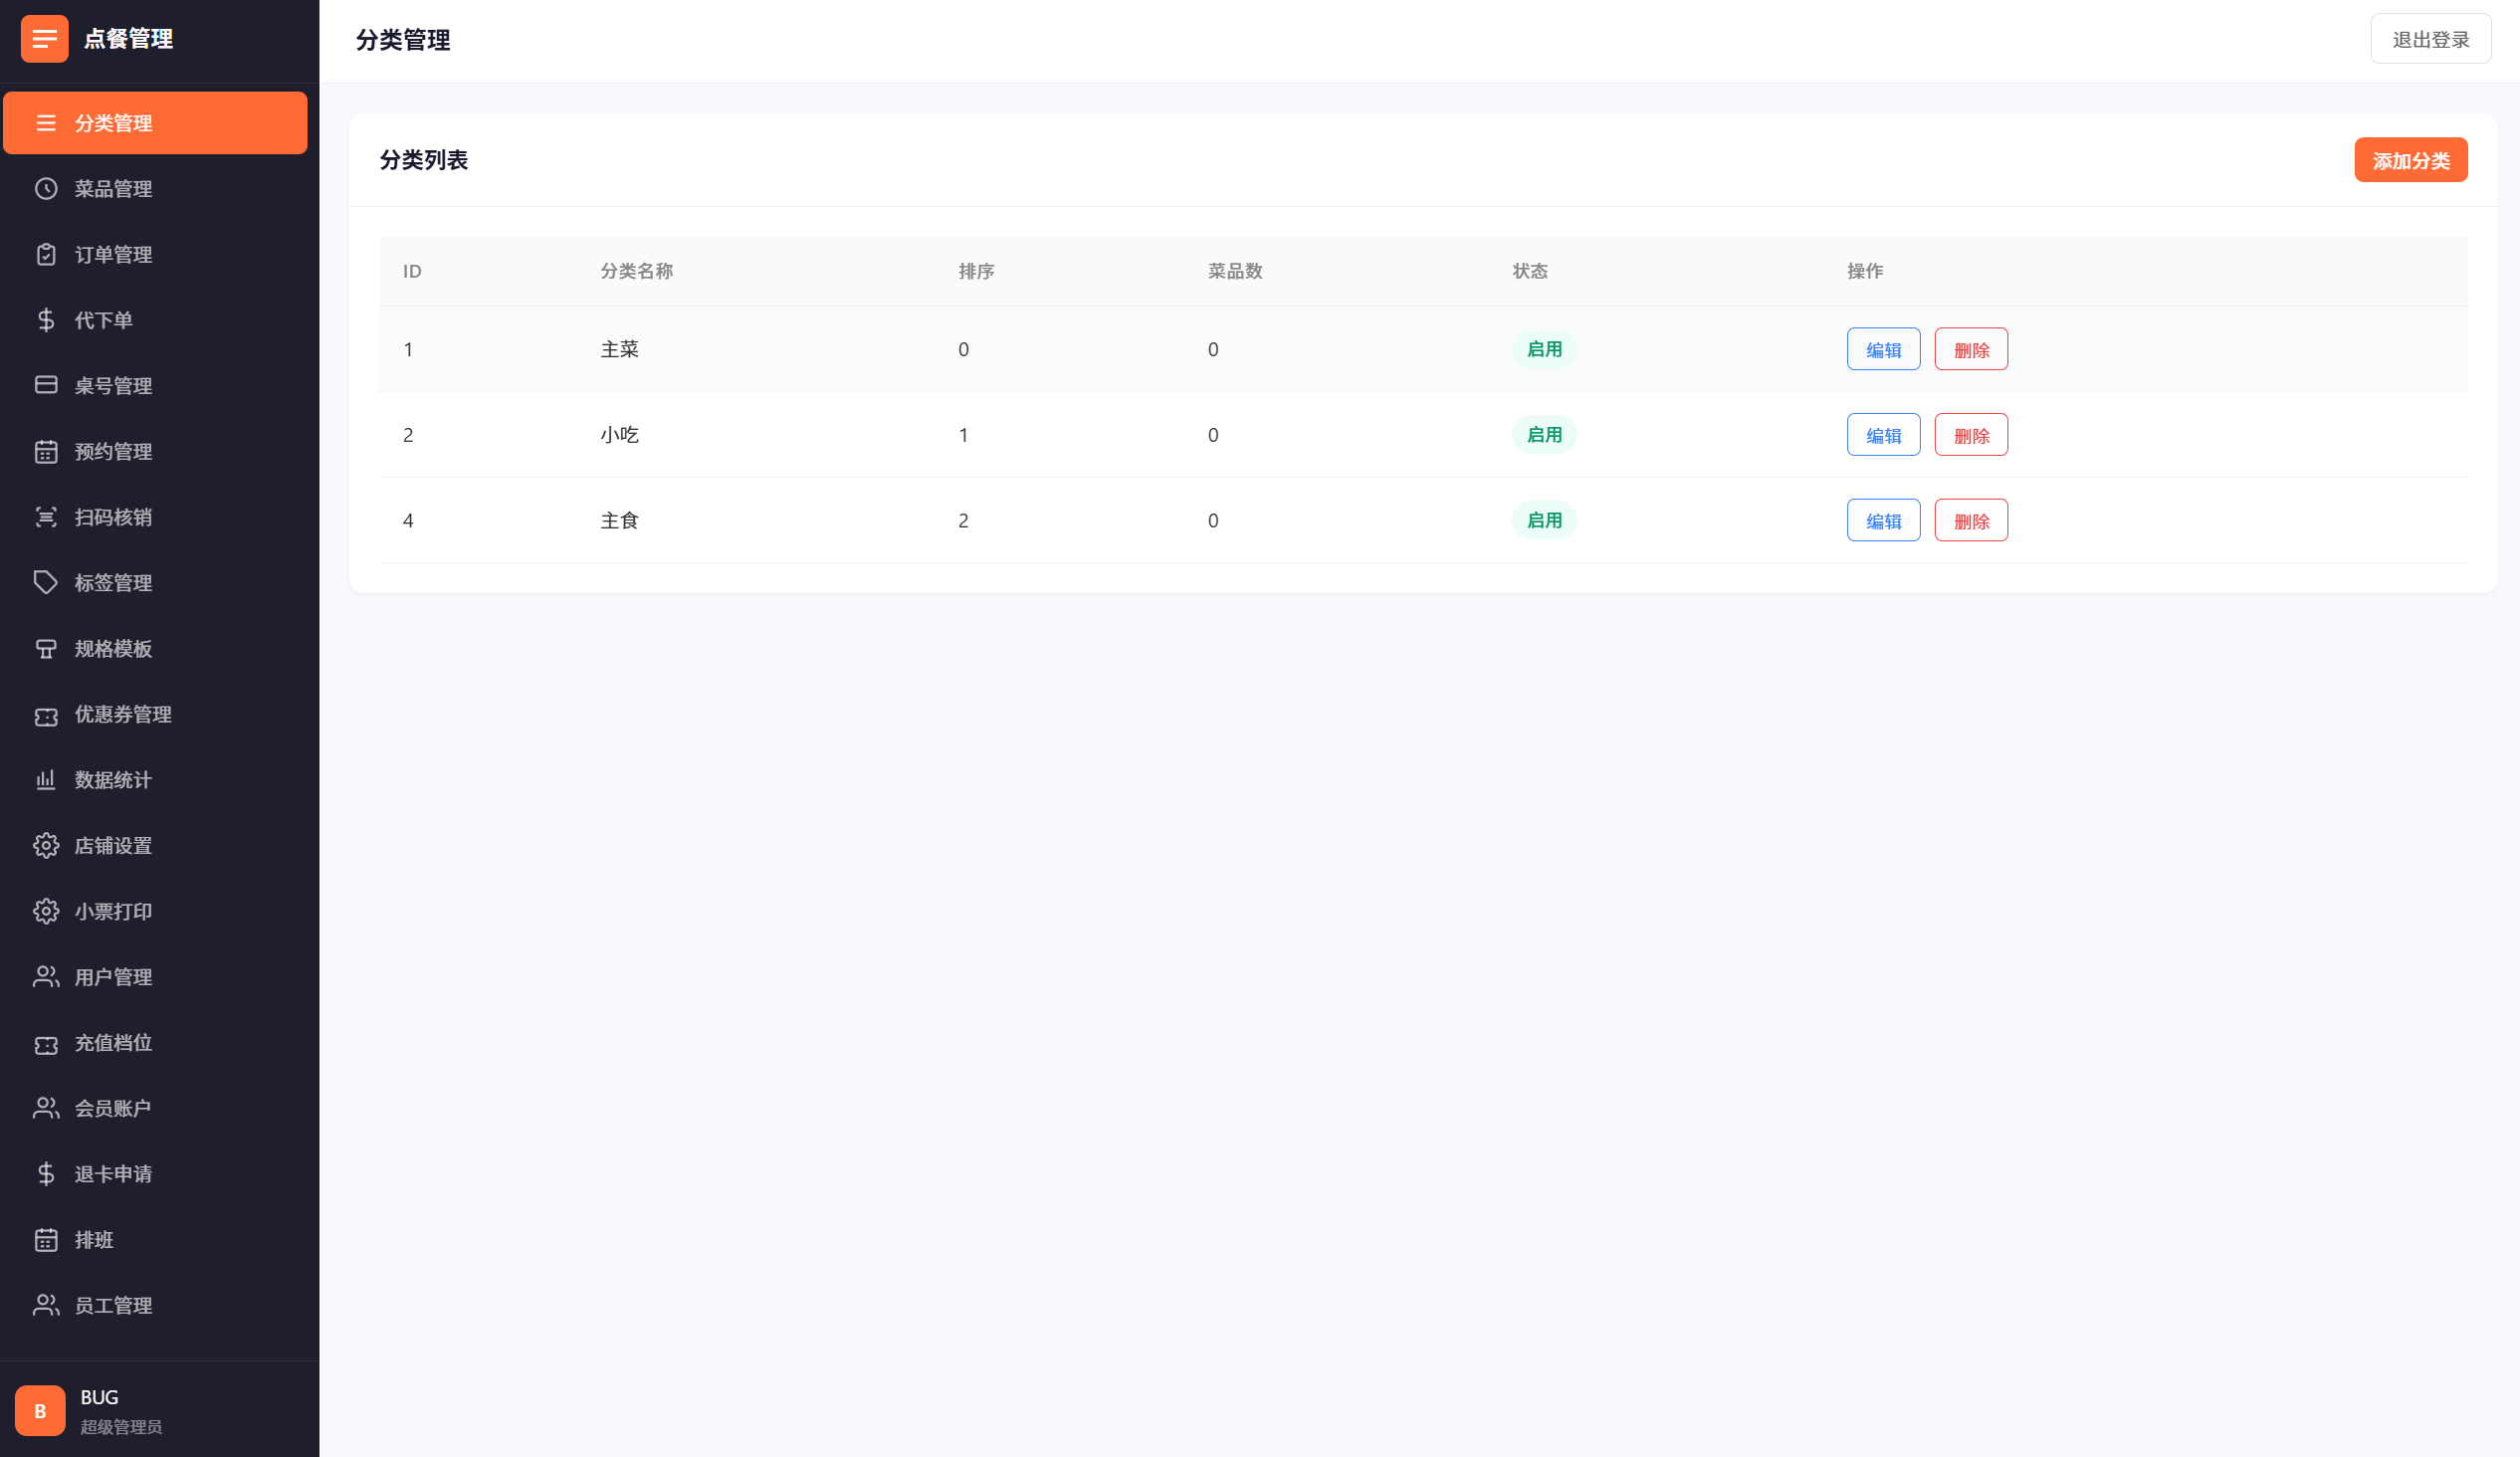Screen dimensions: 2520x1457
Task: Open 桌号管理 in the sidebar
Action: 113,386
